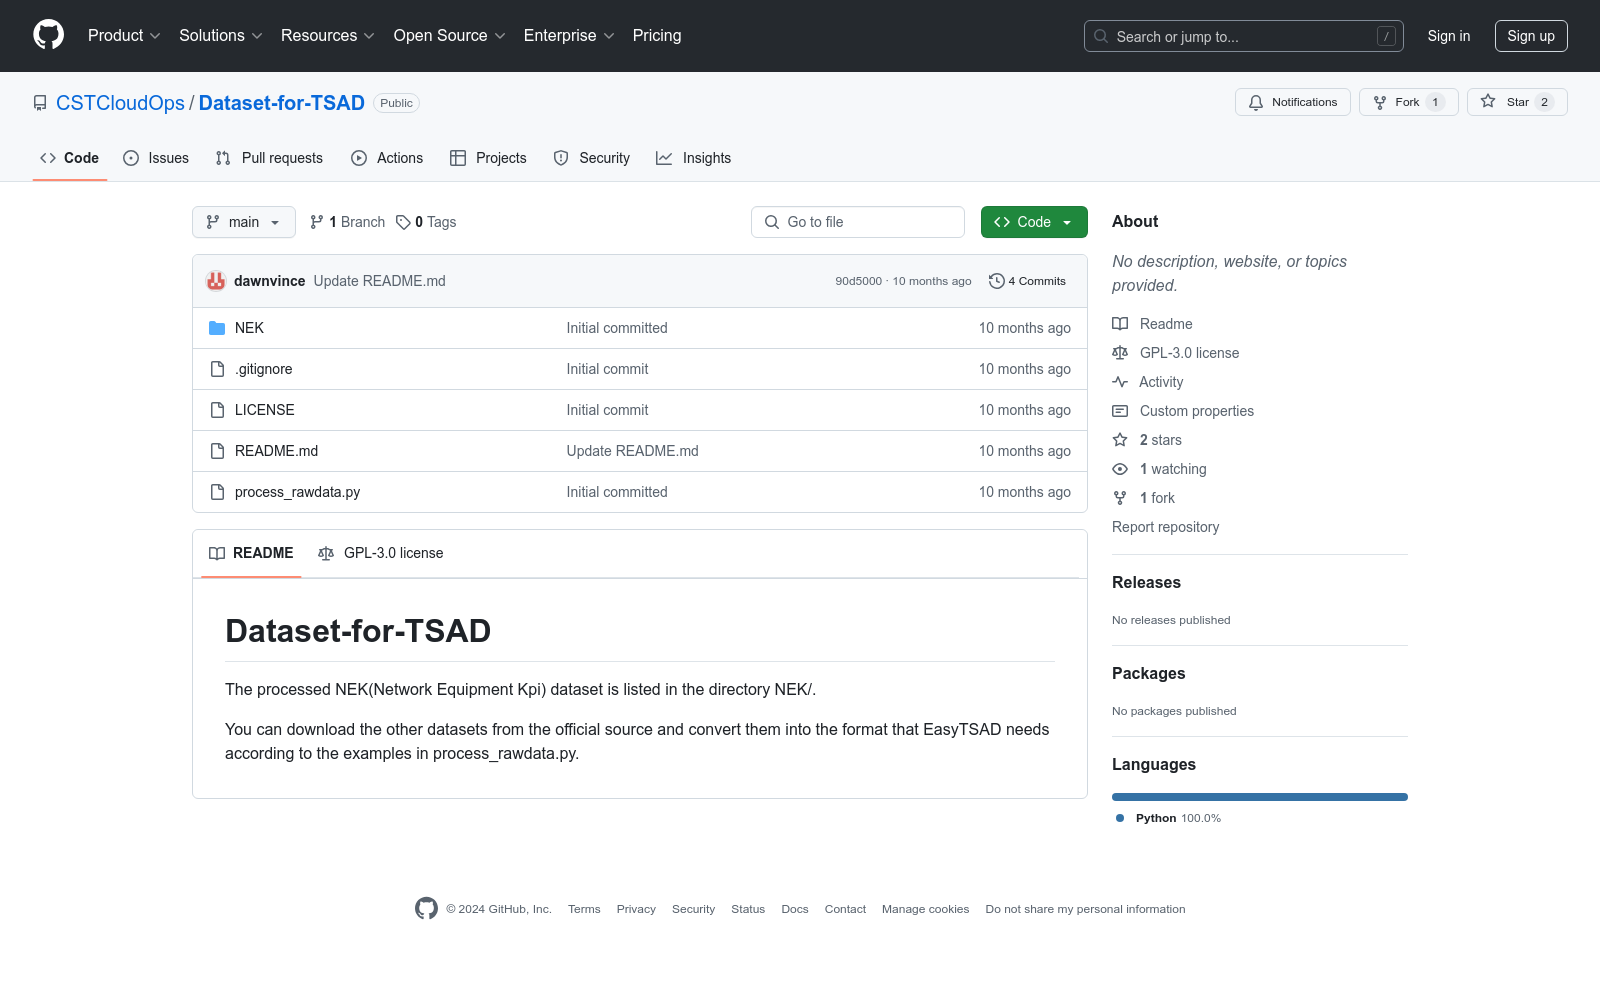Click Do not share my personal information

pyautogui.click(x=1085, y=909)
